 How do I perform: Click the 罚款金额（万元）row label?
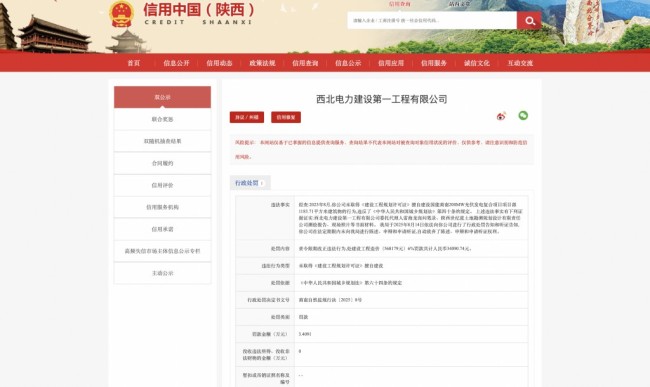point(271,334)
